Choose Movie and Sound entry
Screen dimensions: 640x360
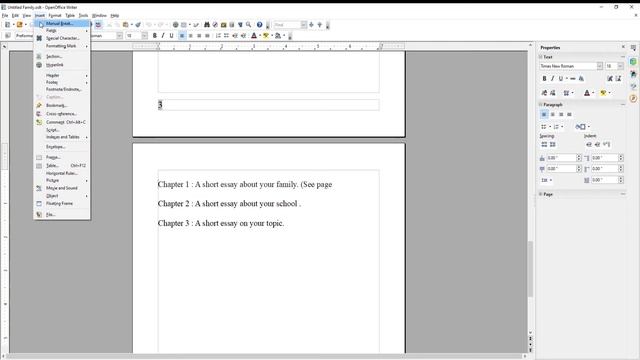point(62,188)
